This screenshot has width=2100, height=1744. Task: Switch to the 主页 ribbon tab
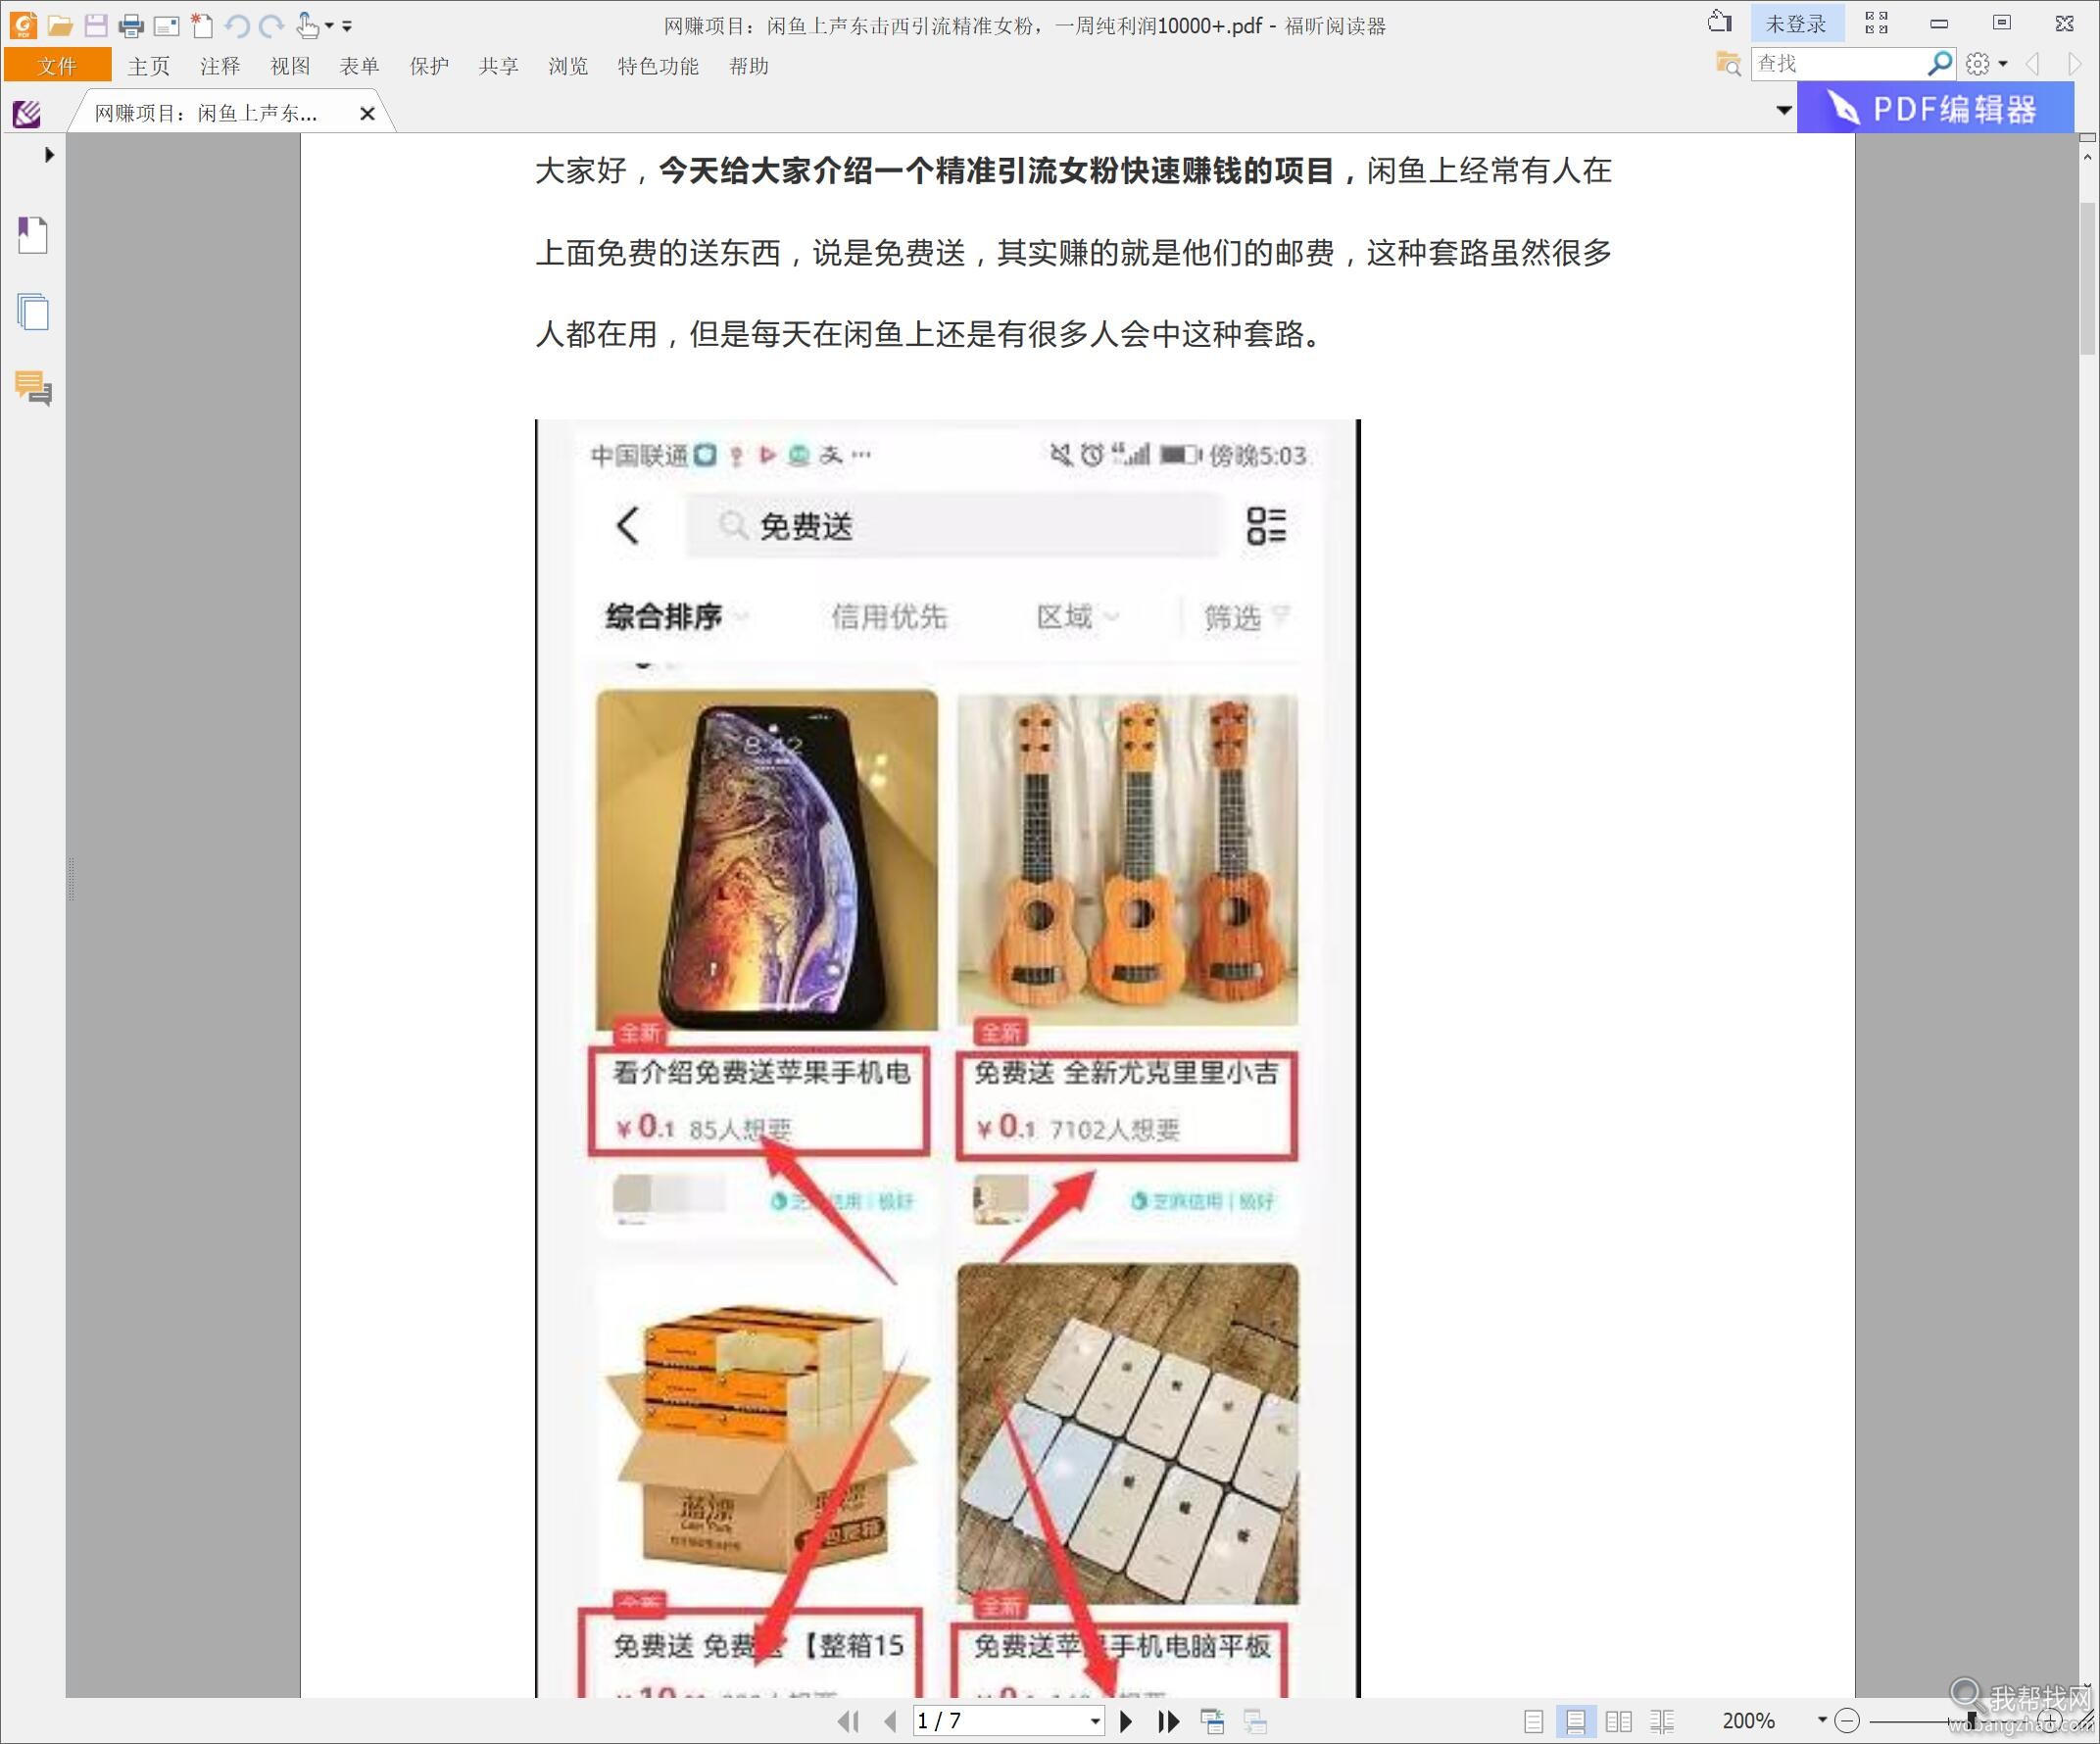(149, 66)
